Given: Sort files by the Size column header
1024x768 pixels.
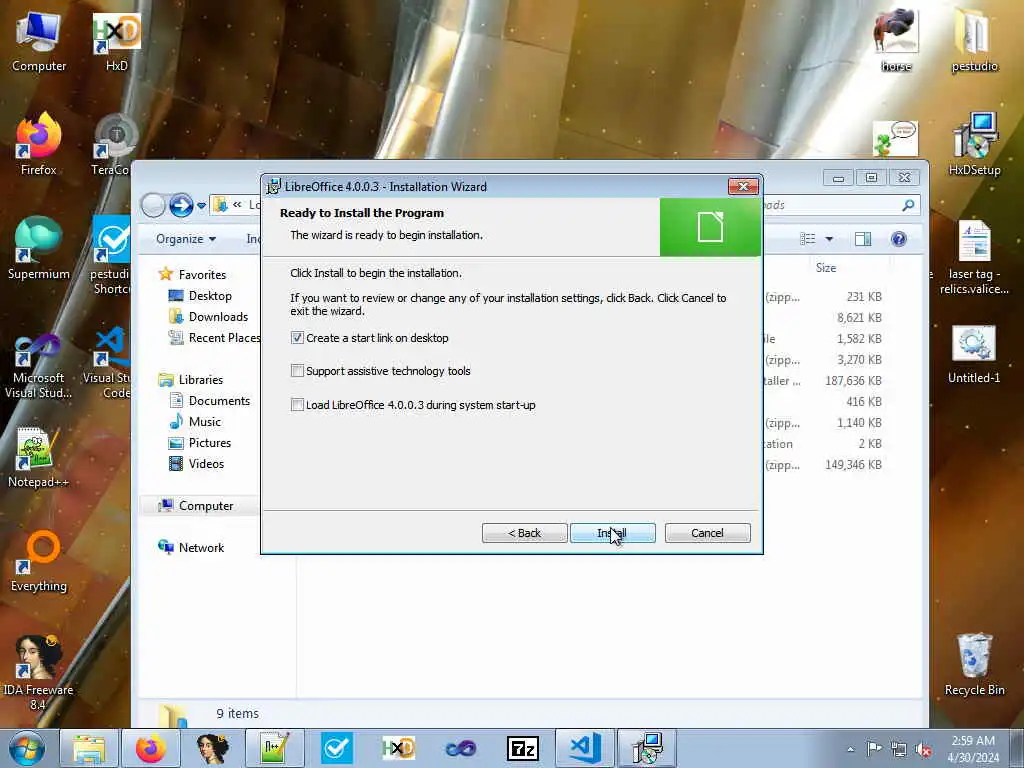Looking at the screenshot, I should (x=825, y=268).
